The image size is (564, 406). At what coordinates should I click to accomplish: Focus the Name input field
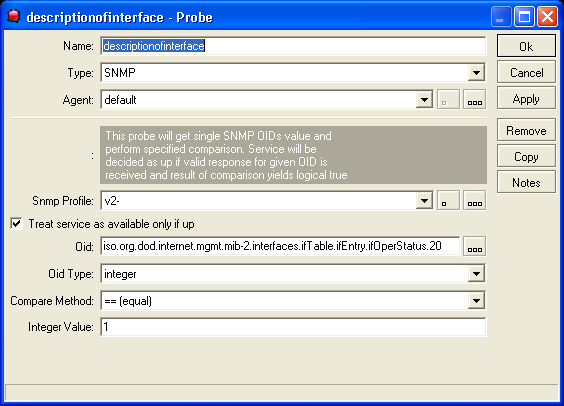coord(293,46)
